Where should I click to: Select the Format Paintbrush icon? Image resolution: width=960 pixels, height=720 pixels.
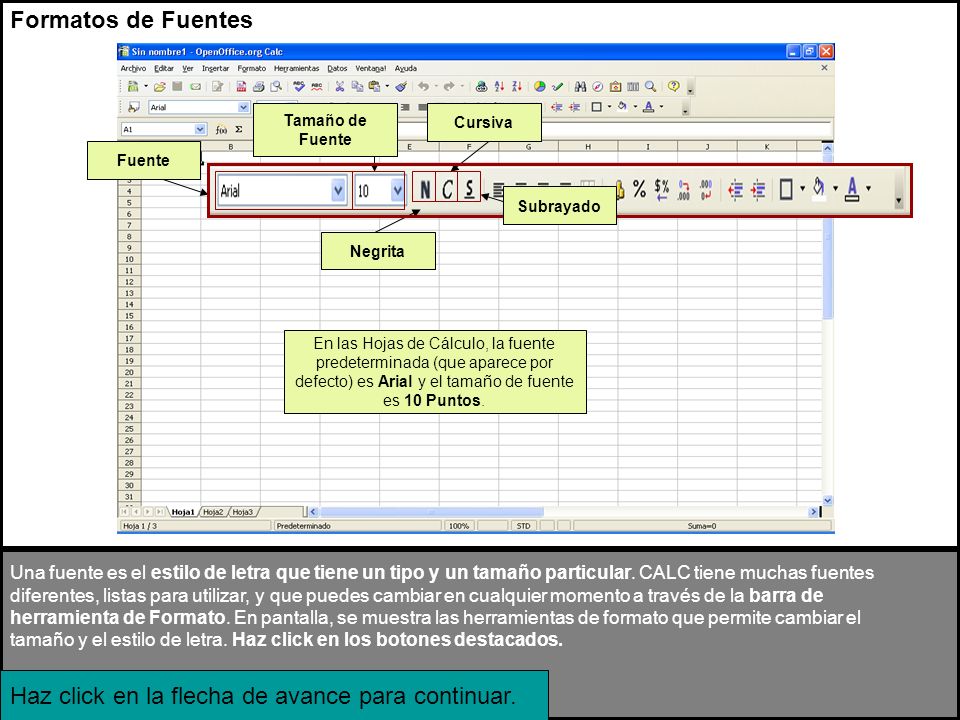(x=402, y=87)
